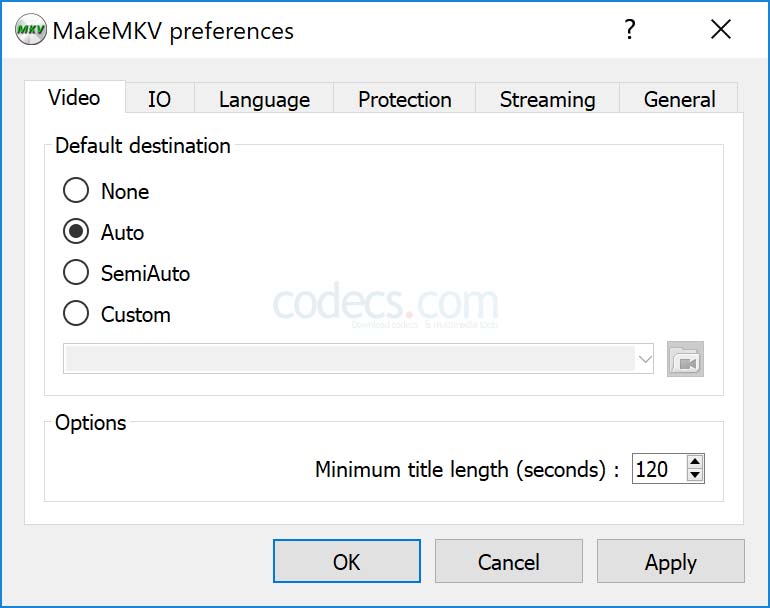Go to the Protection tab
The width and height of the screenshot is (770, 608).
405,99
